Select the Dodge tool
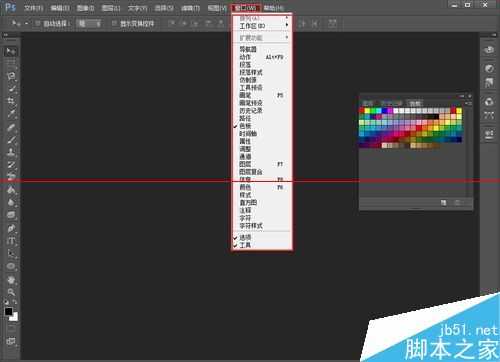The height and width of the screenshot is (362, 500). click(x=11, y=215)
